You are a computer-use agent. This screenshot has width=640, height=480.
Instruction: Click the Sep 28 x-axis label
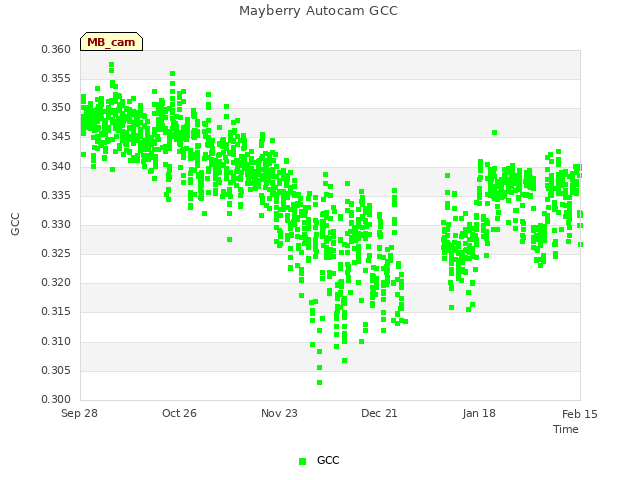79,413
